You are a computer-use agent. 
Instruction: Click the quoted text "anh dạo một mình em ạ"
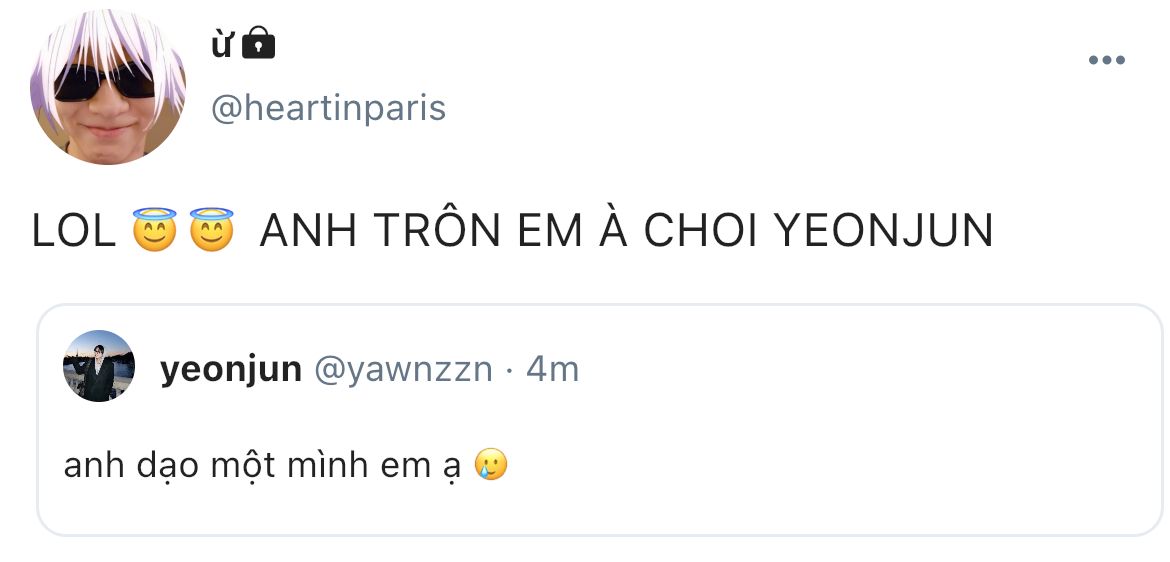[x=262, y=465]
